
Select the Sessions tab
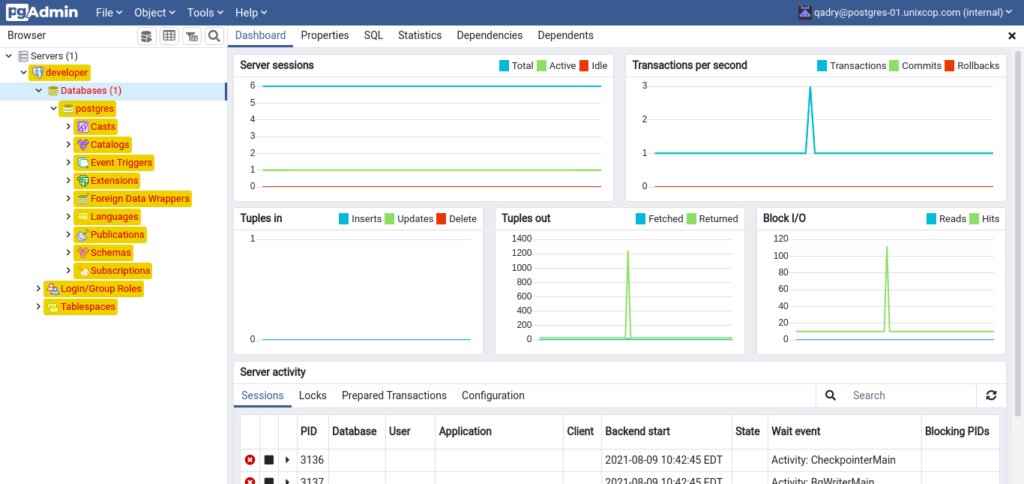[263, 395]
